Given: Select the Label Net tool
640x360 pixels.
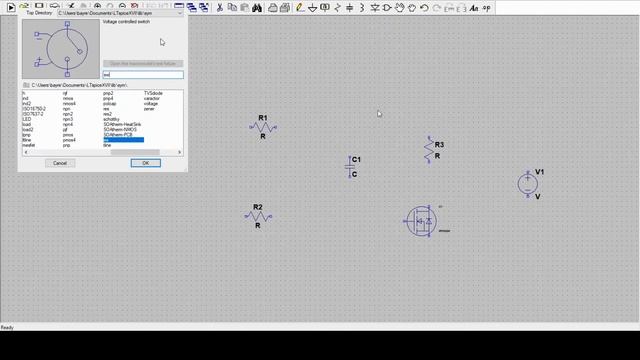Looking at the screenshot, I should coord(325,7).
